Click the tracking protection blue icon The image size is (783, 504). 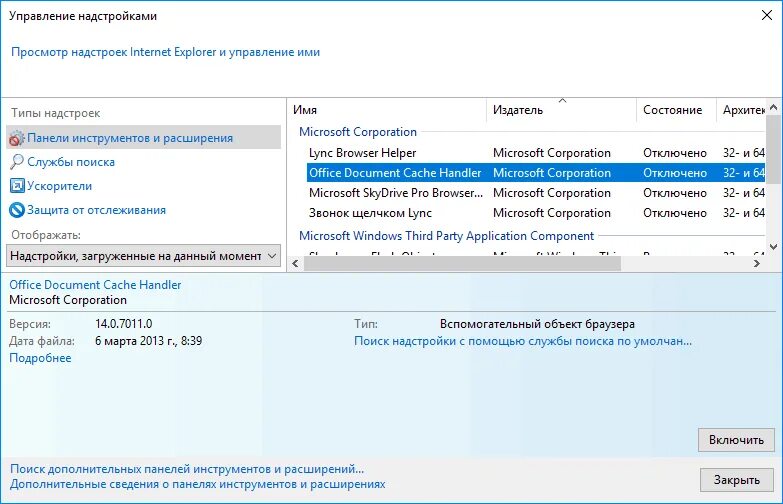[x=16, y=210]
